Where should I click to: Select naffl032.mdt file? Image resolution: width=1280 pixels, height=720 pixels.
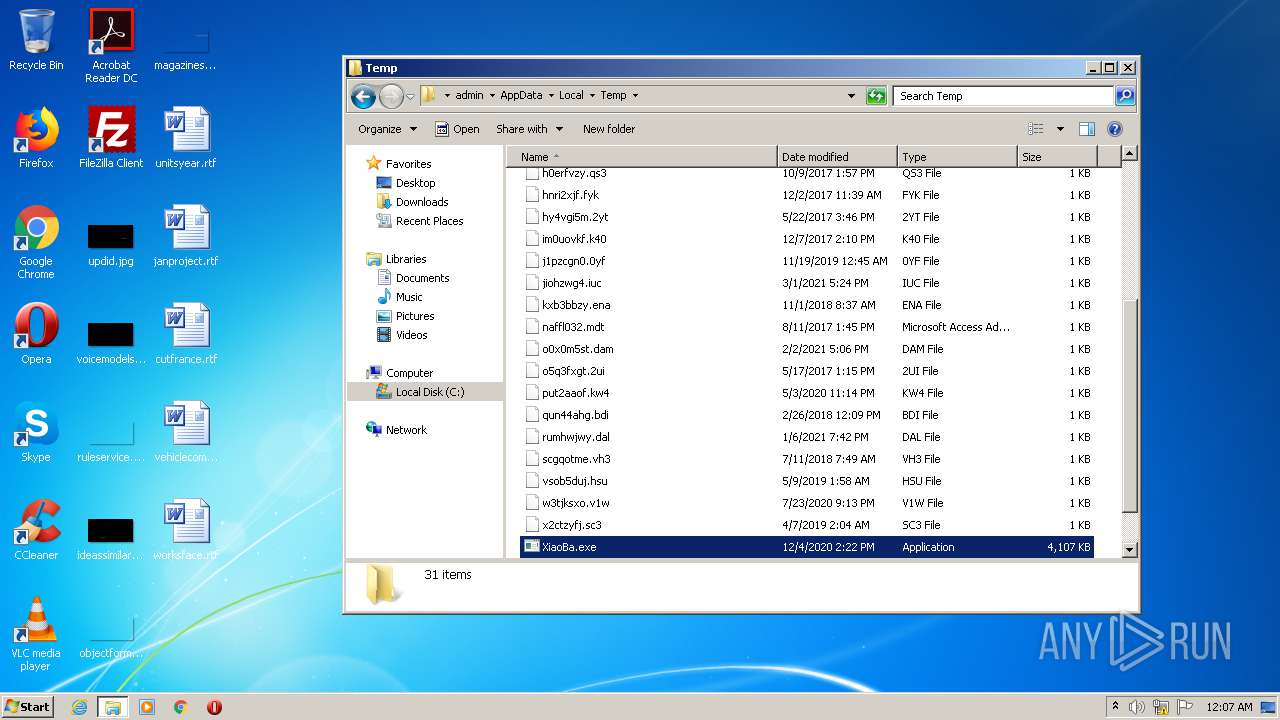tap(807, 327)
